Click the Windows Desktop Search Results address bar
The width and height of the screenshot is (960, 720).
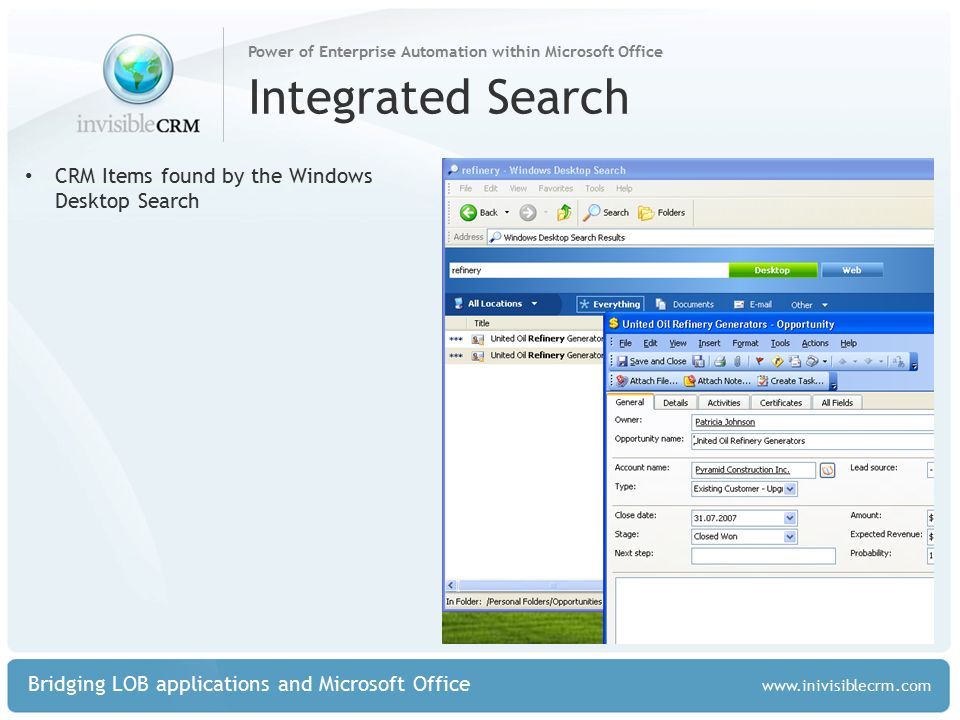pyautogui.click(x=710, y=238)
